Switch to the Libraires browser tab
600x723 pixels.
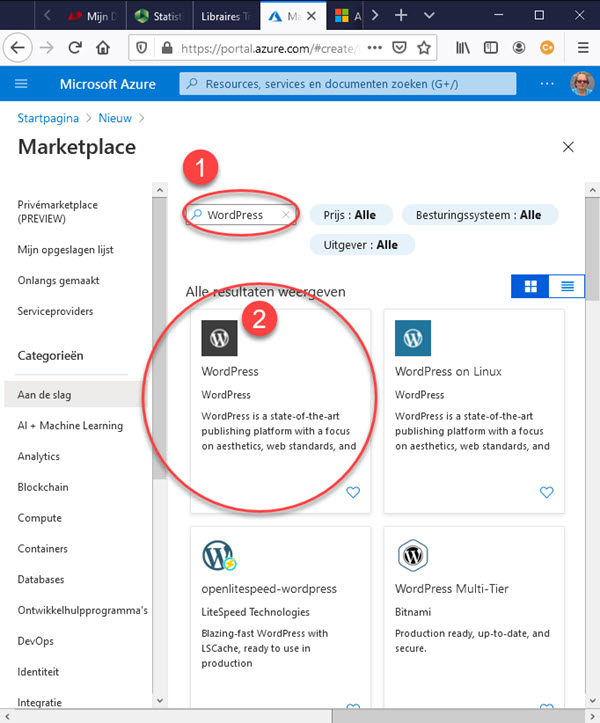point(226,16)
